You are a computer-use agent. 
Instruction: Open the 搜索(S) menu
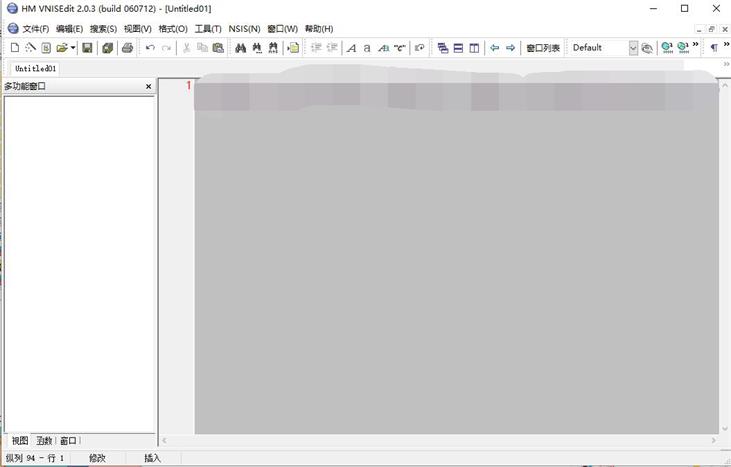point(103,29)
